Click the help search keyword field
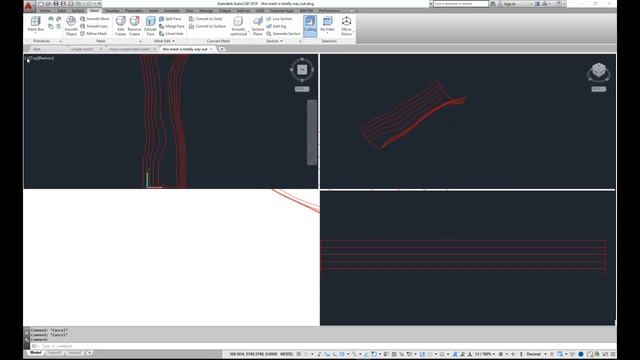640x360 pixels. pos(461,4)
